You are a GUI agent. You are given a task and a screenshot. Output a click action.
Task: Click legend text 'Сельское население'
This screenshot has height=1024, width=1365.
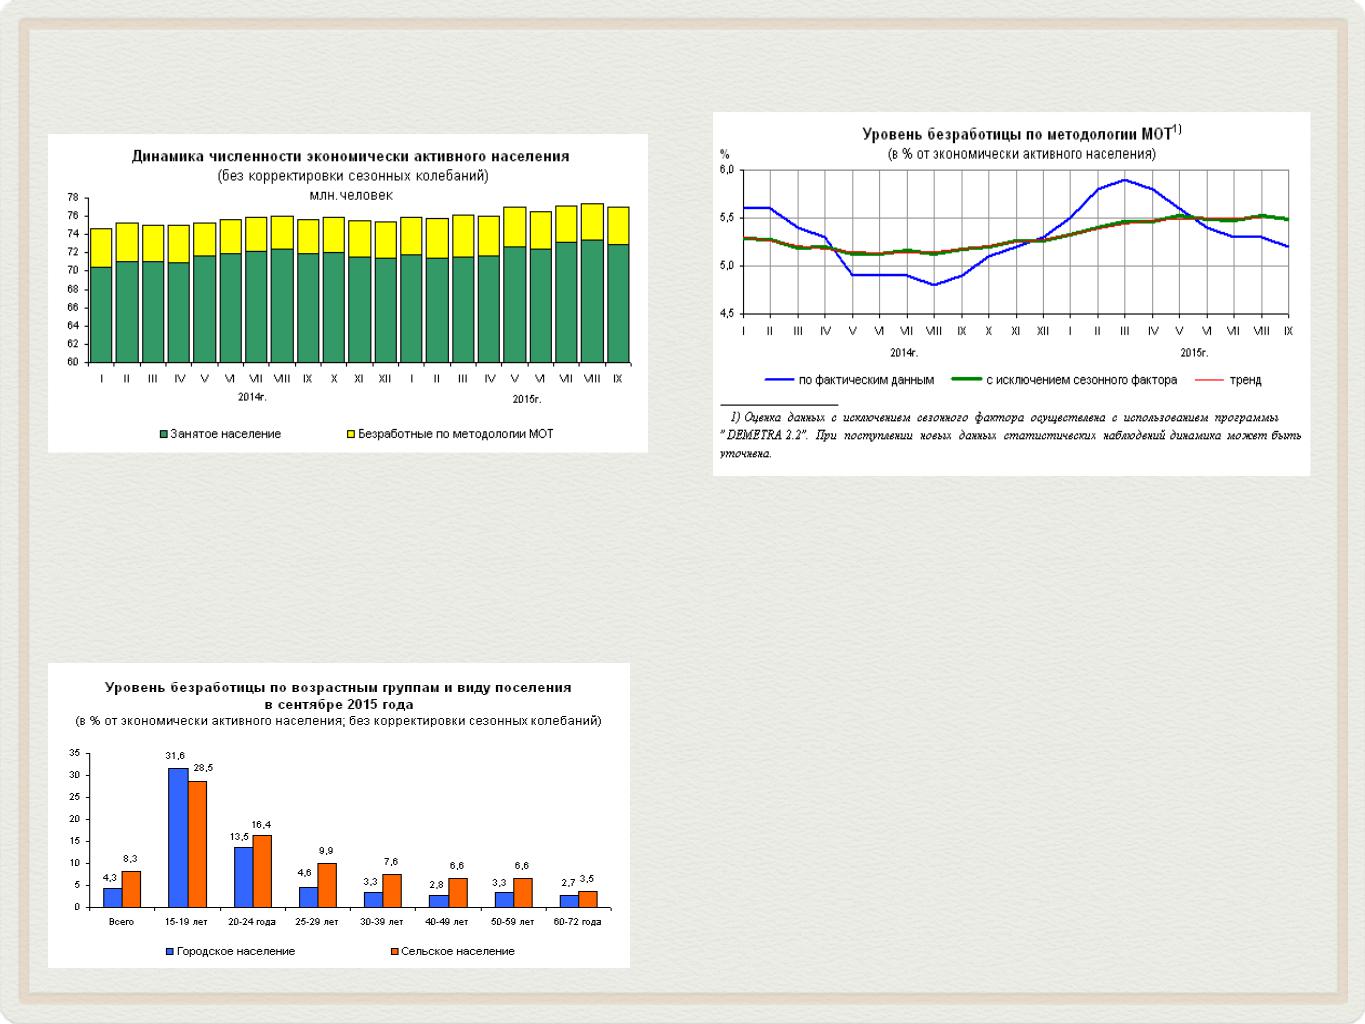458,952
